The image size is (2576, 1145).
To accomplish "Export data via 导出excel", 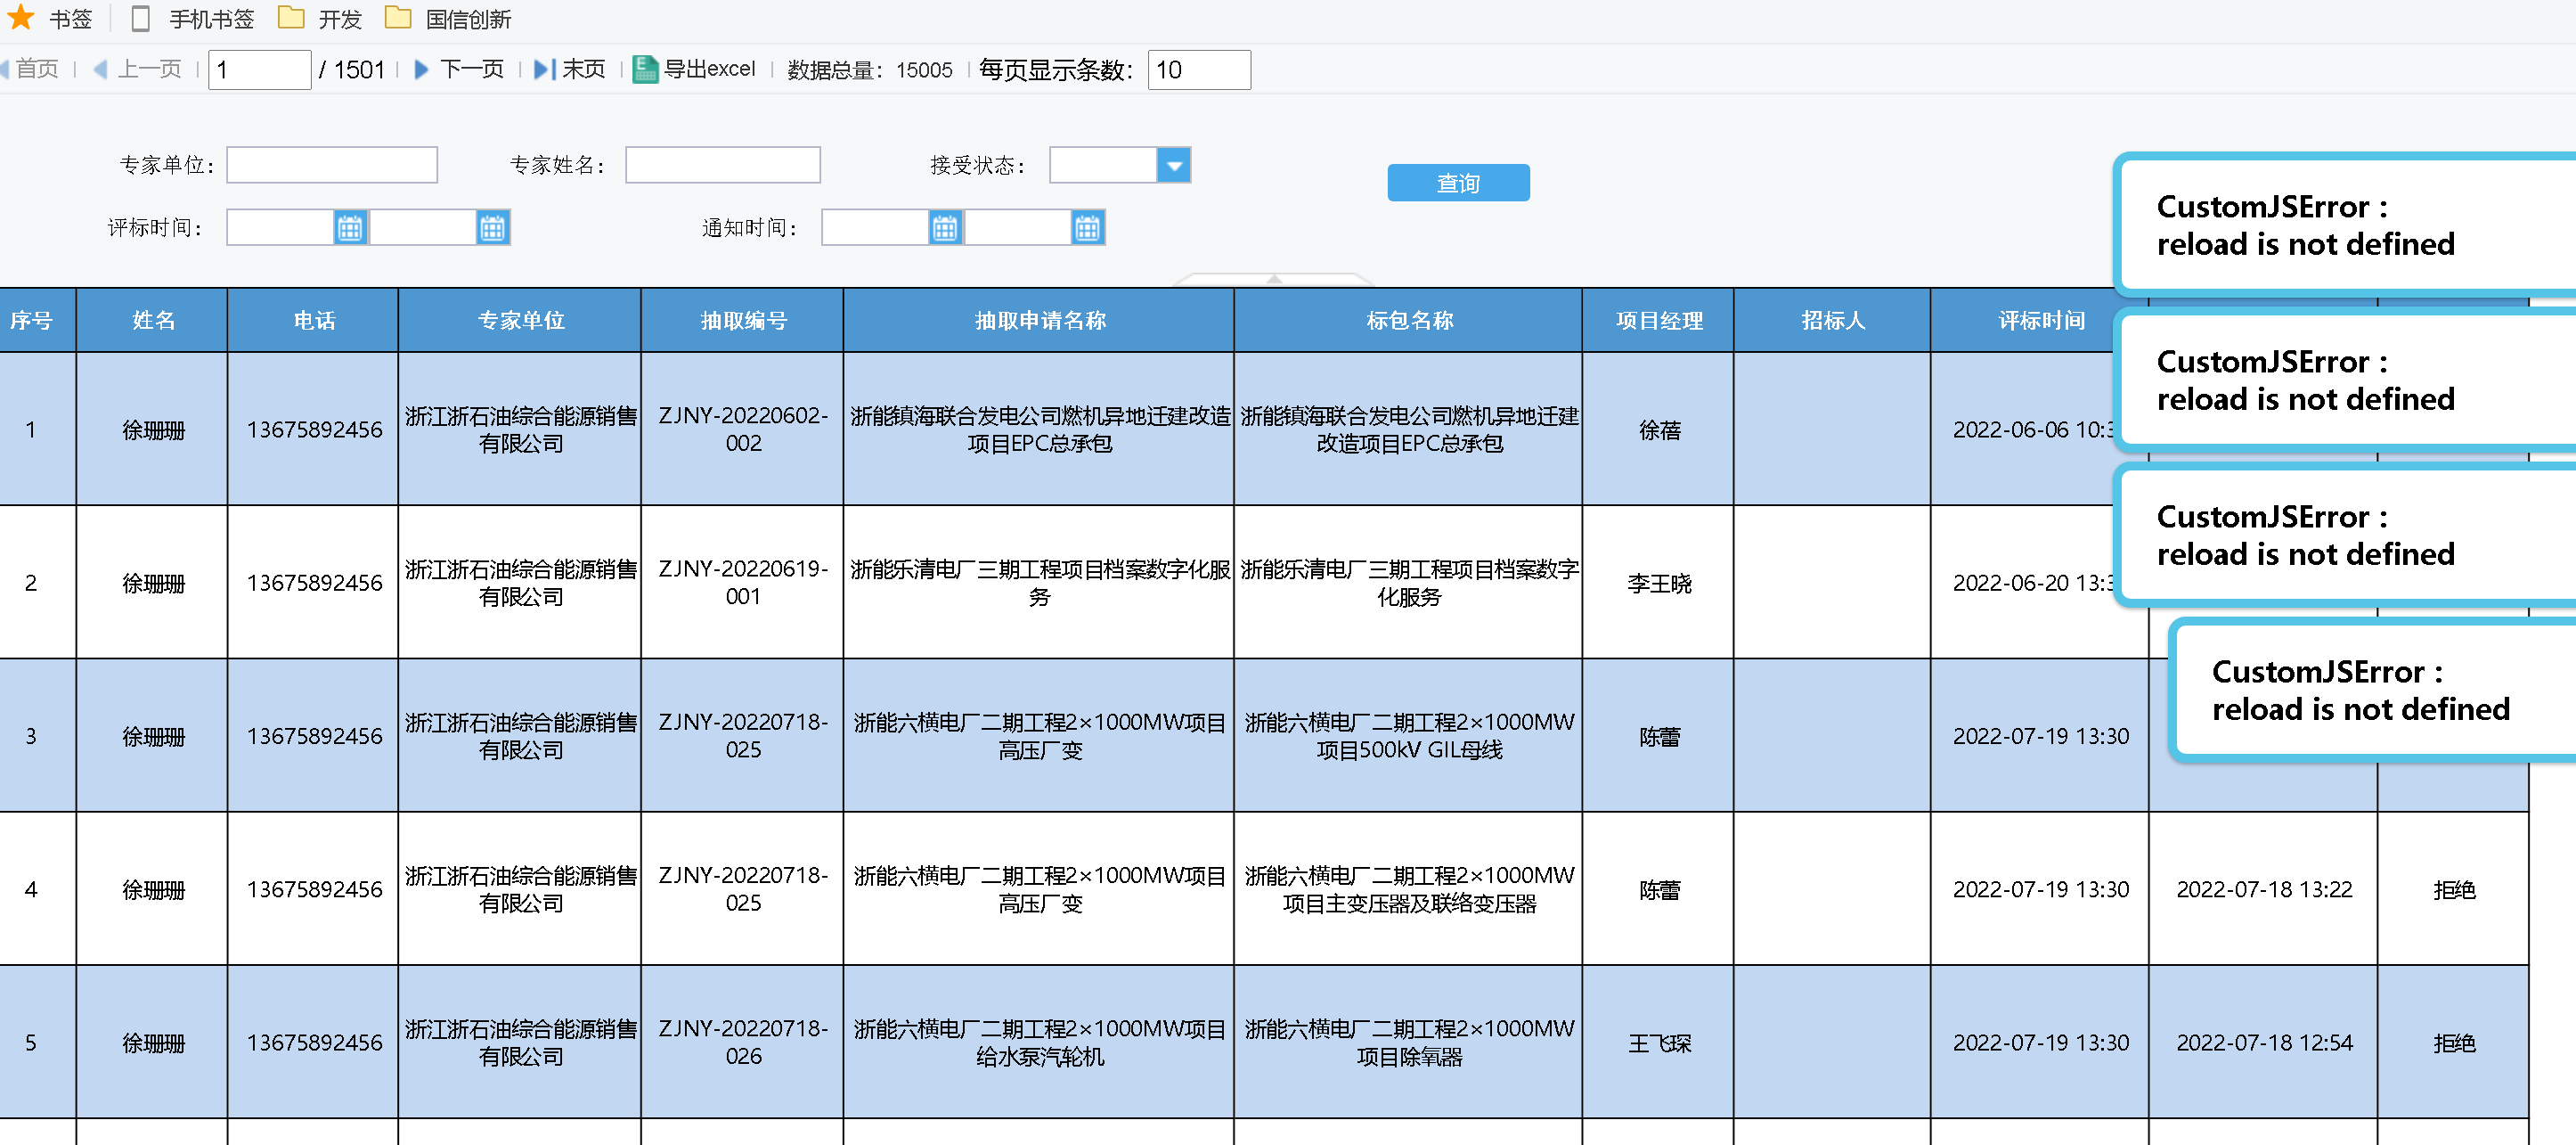I will (694, 69).
